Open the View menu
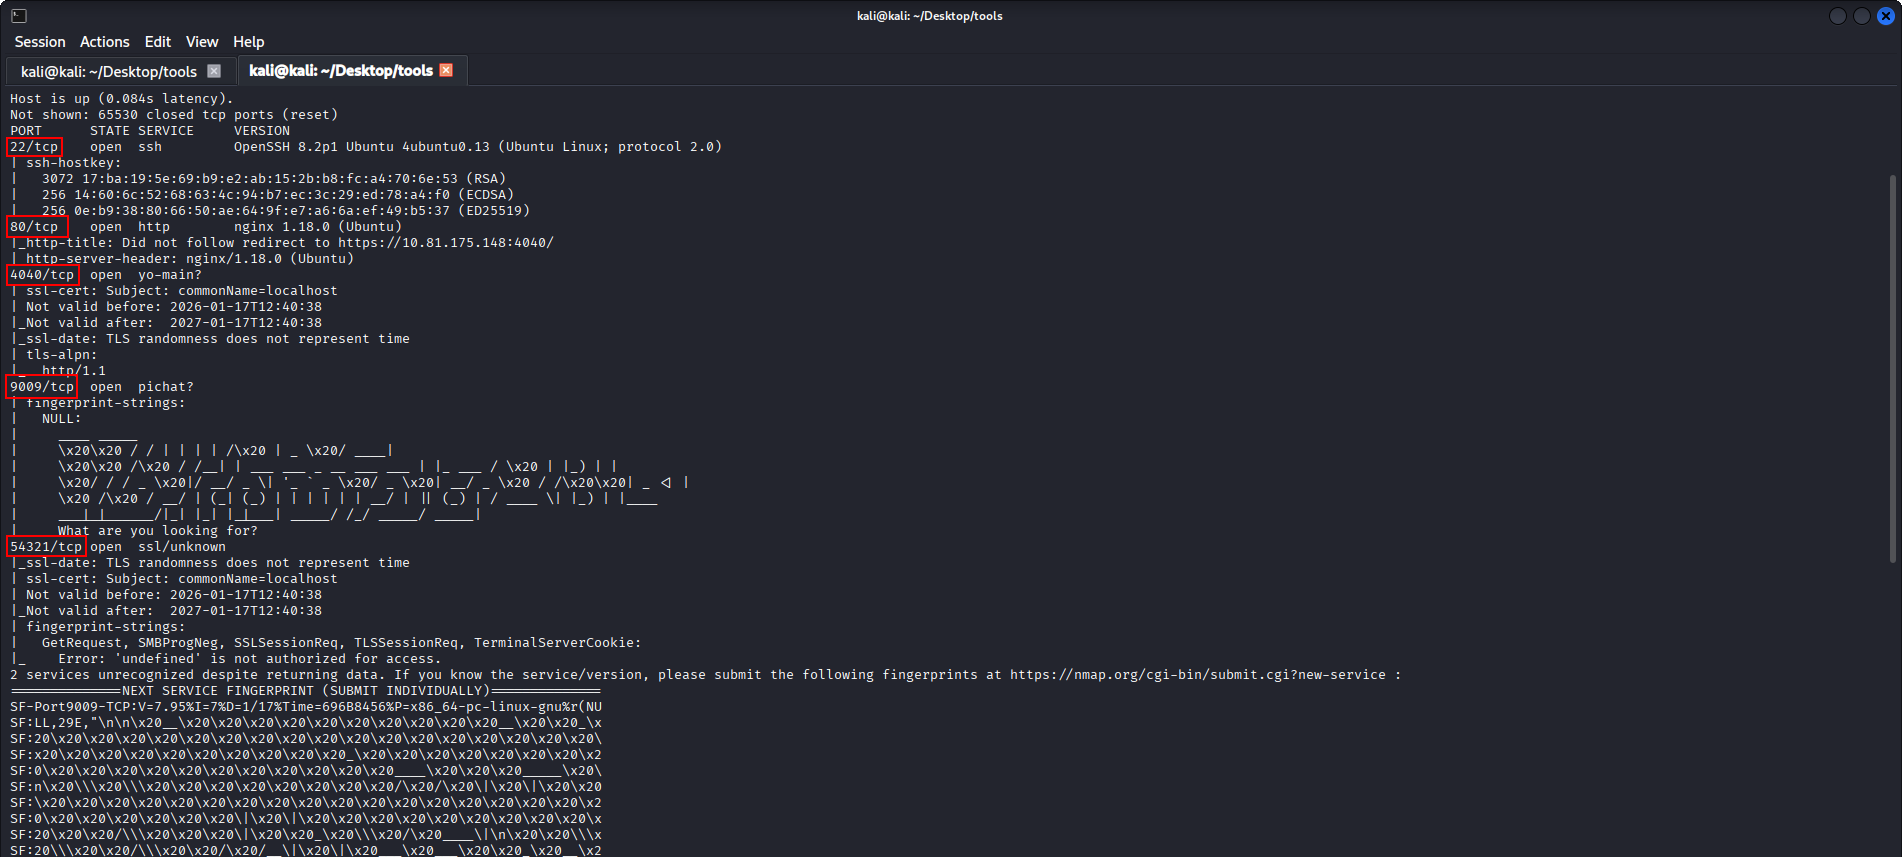Image resolution: width=1902 pixels, height=857 pixels. click(x=201, y=42)
